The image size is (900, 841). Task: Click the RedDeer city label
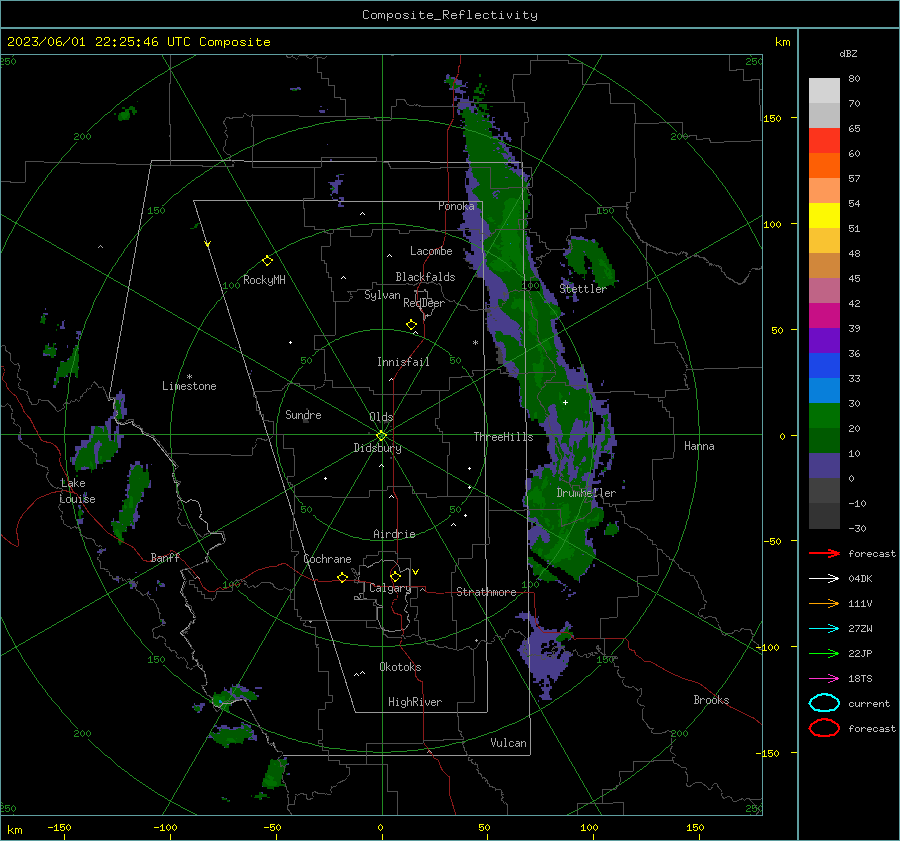click(x=424, y=303)
